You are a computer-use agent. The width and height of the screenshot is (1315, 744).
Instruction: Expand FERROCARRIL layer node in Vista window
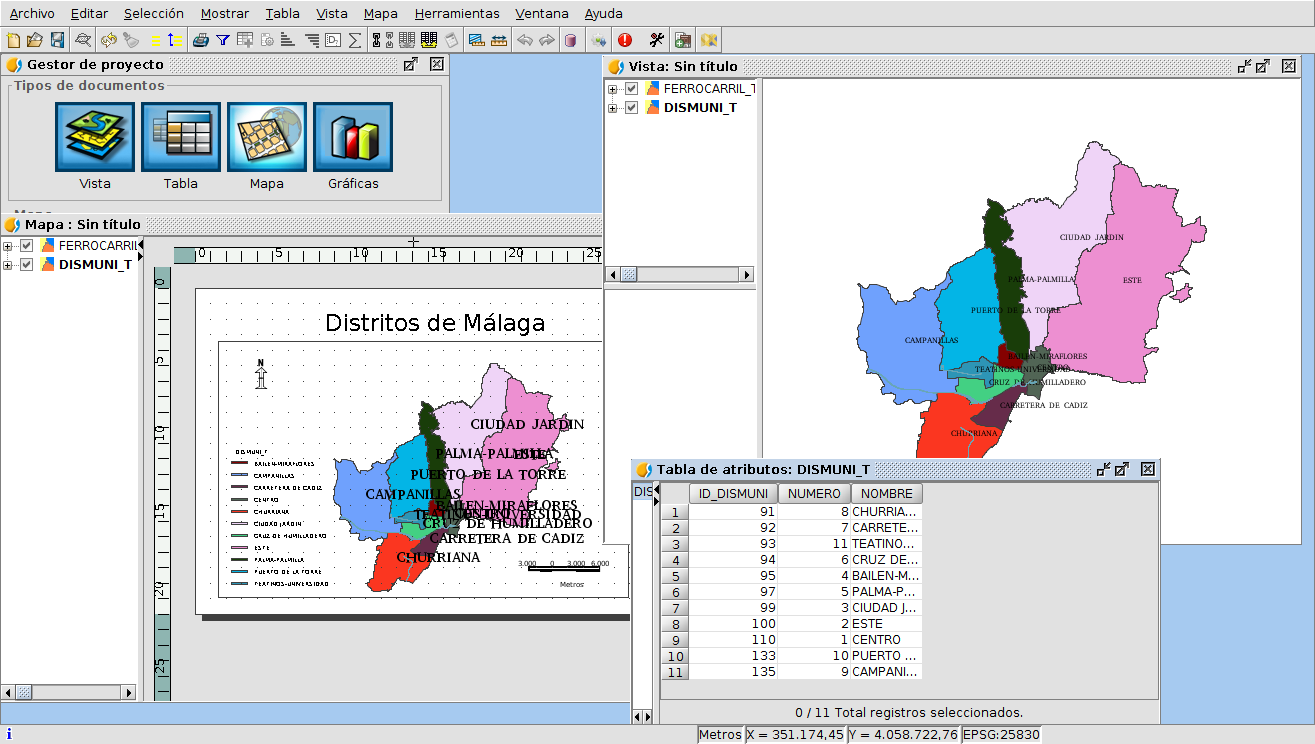coord(613,88)
